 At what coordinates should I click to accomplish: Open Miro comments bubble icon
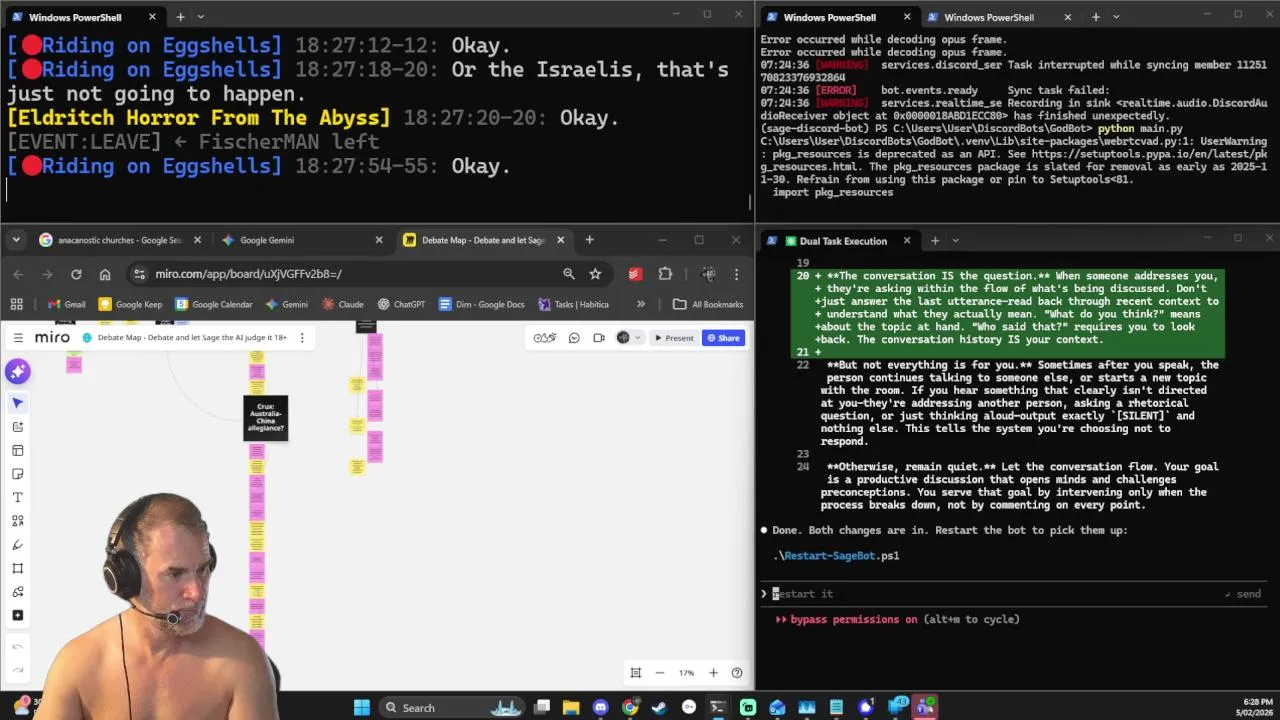coord(574,338)
